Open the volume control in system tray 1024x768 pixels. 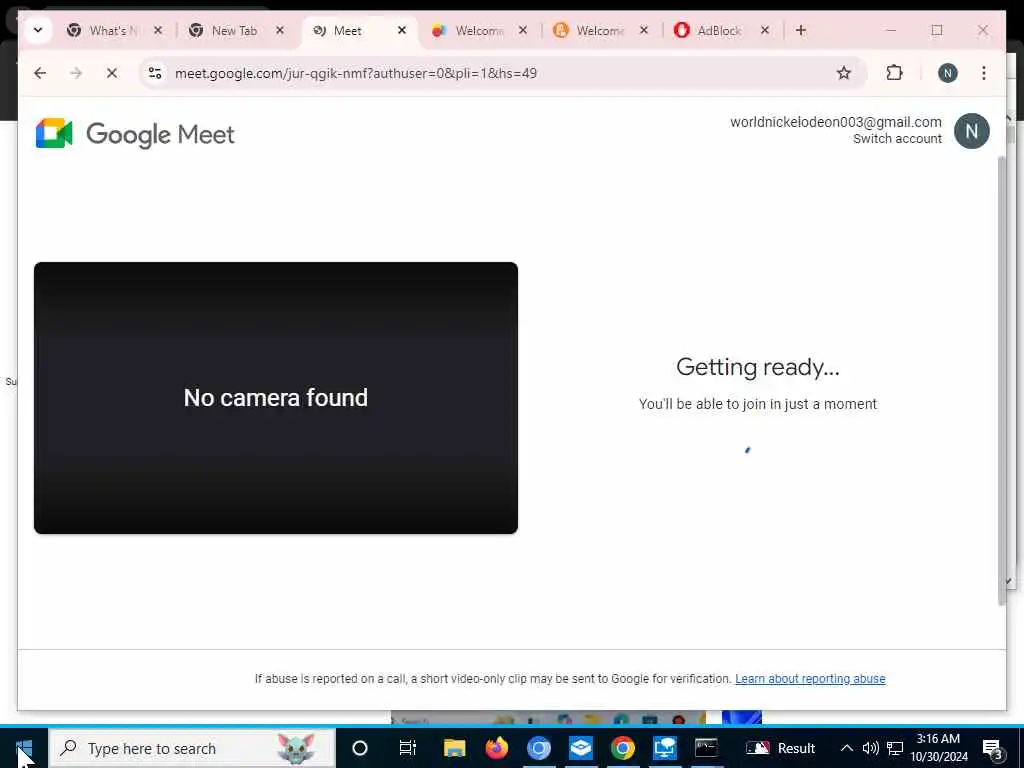click(870, 748)
